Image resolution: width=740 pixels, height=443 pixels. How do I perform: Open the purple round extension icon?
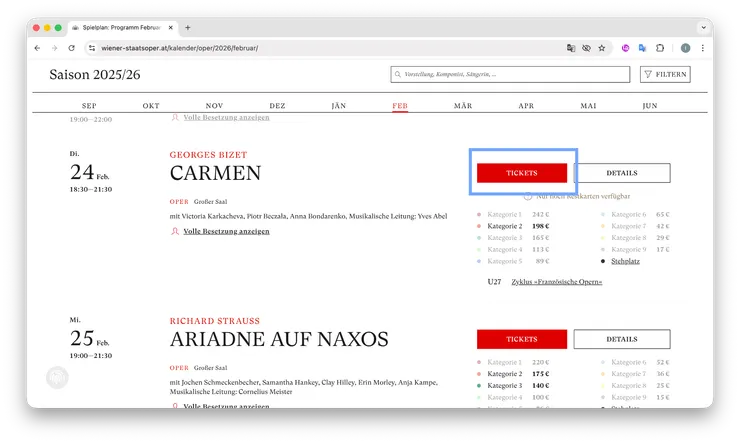[x=625, y=48]
